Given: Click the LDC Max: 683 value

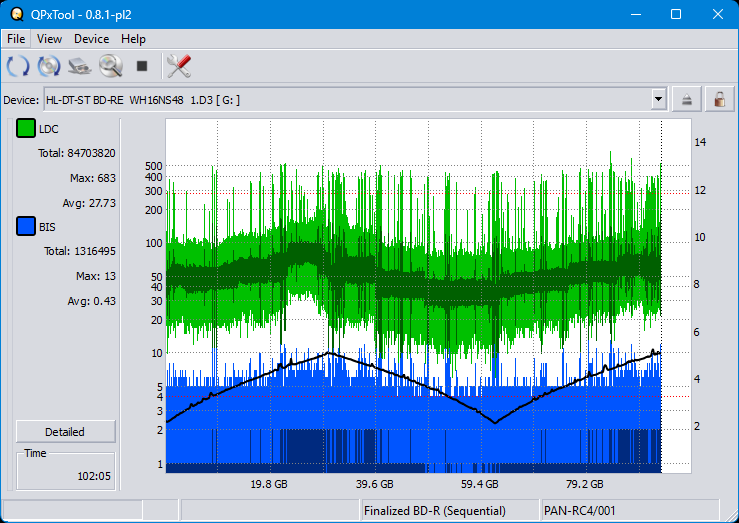Looking at the screenshot, I should [x=93, y=178].
